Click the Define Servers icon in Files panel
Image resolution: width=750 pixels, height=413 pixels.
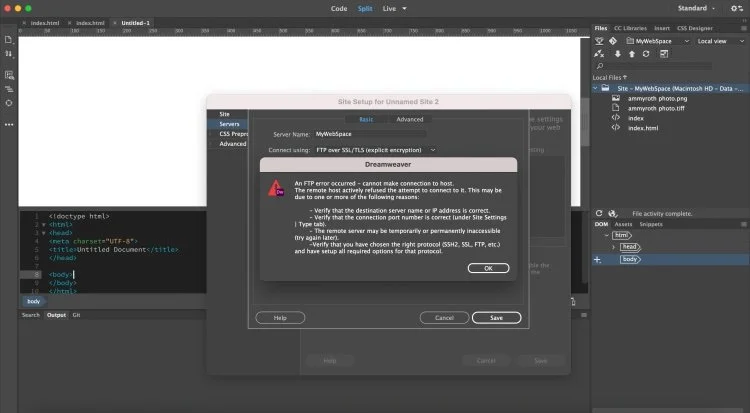(599, 41)
